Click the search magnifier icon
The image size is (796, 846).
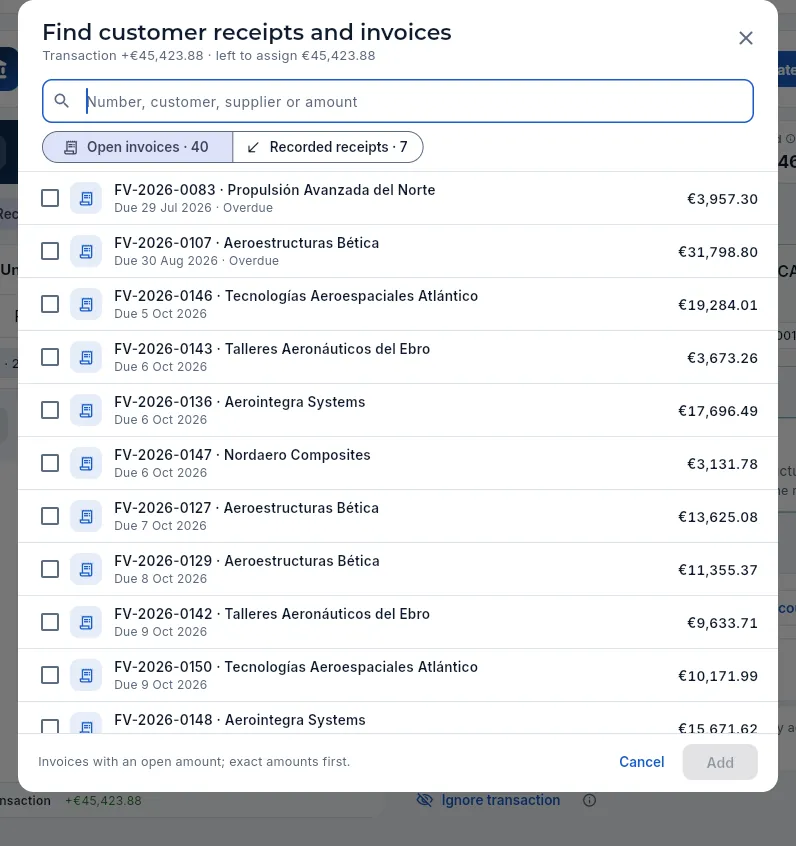click(62, 101)
